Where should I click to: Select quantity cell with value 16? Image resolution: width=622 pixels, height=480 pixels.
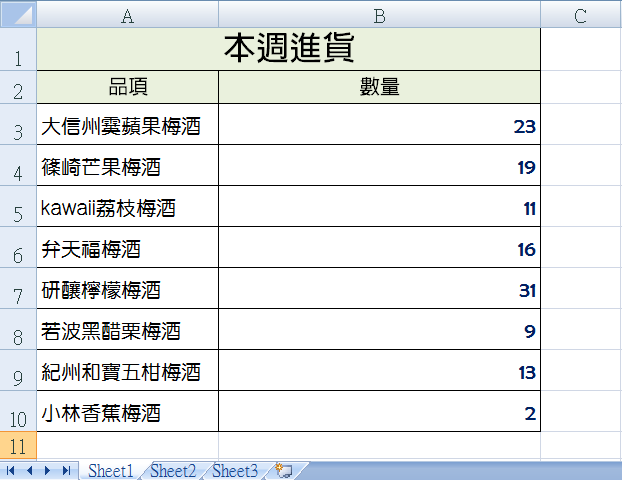[x=379, y=247]
